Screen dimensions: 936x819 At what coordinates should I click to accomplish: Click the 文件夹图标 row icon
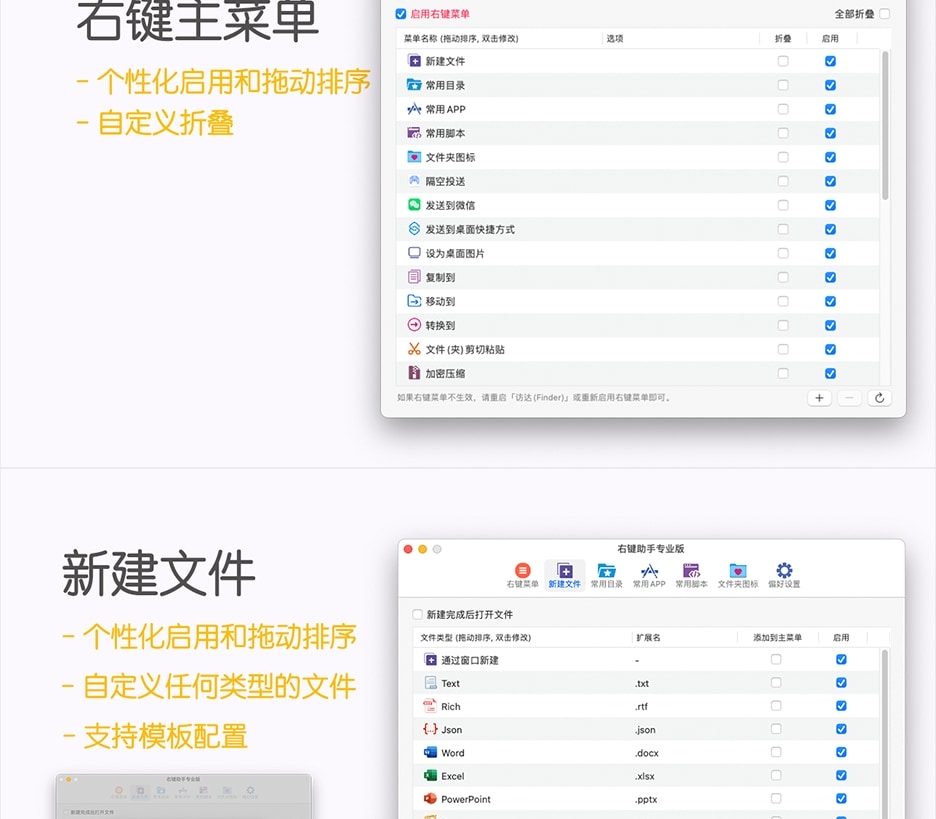[414, 156]
